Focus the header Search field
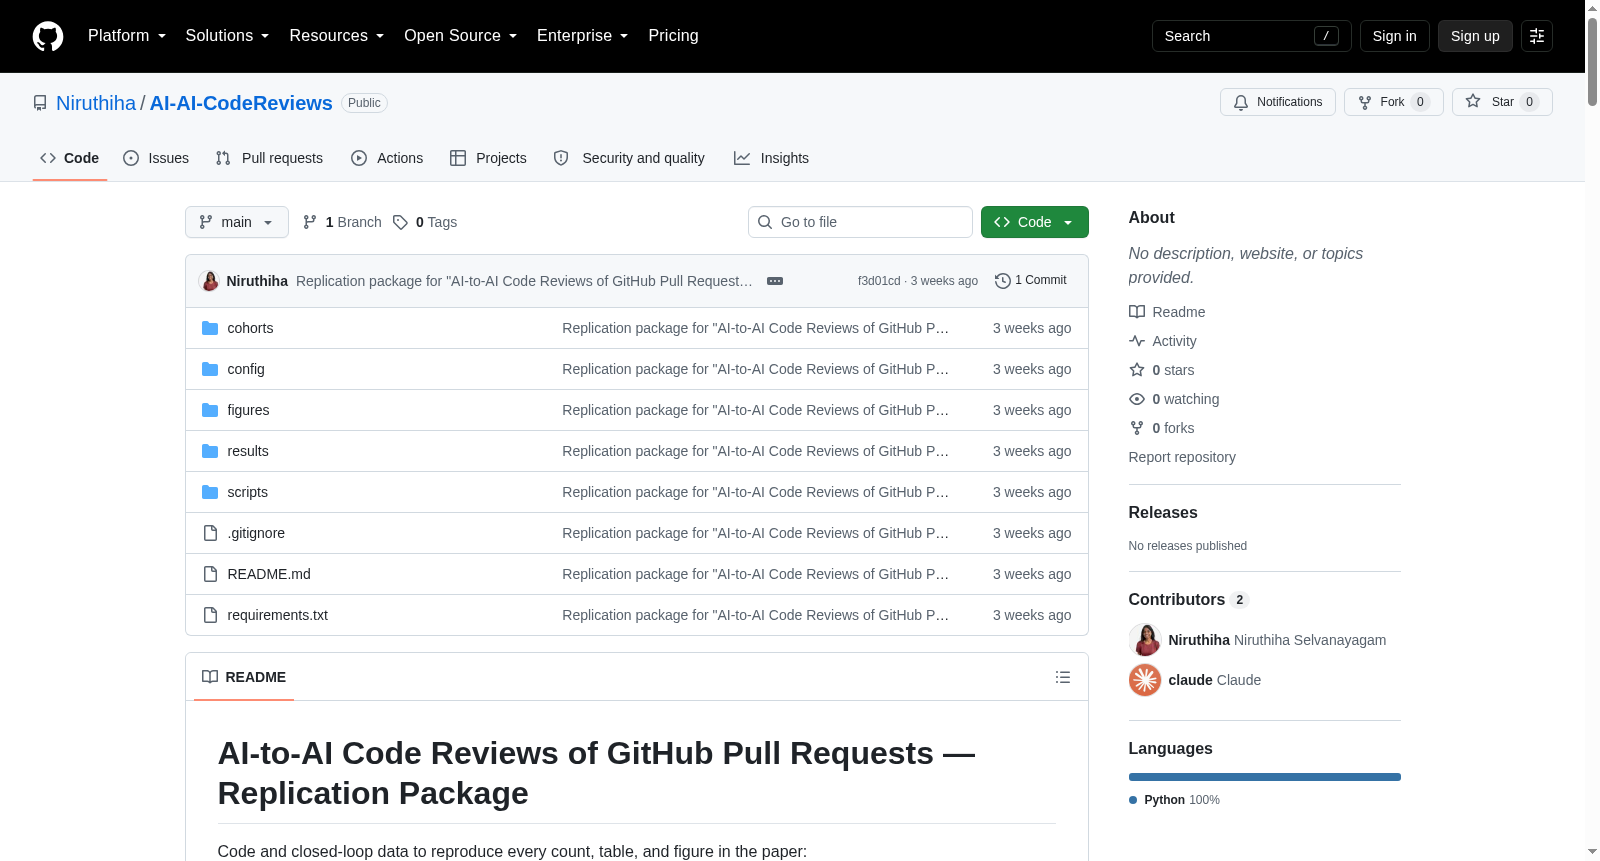 click(x=1252, y=36)
